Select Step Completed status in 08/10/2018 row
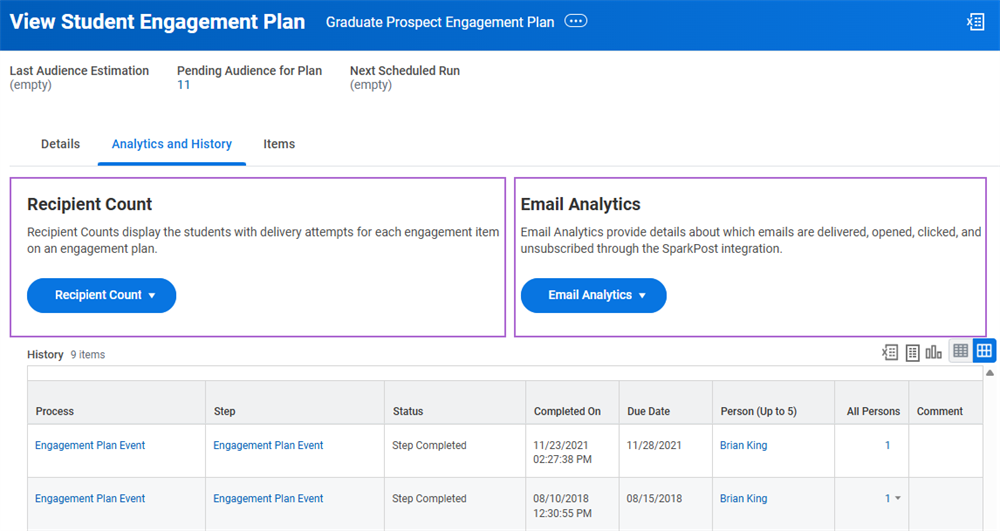The width and height of the screenshot is (1000, 531). [429, 498]
